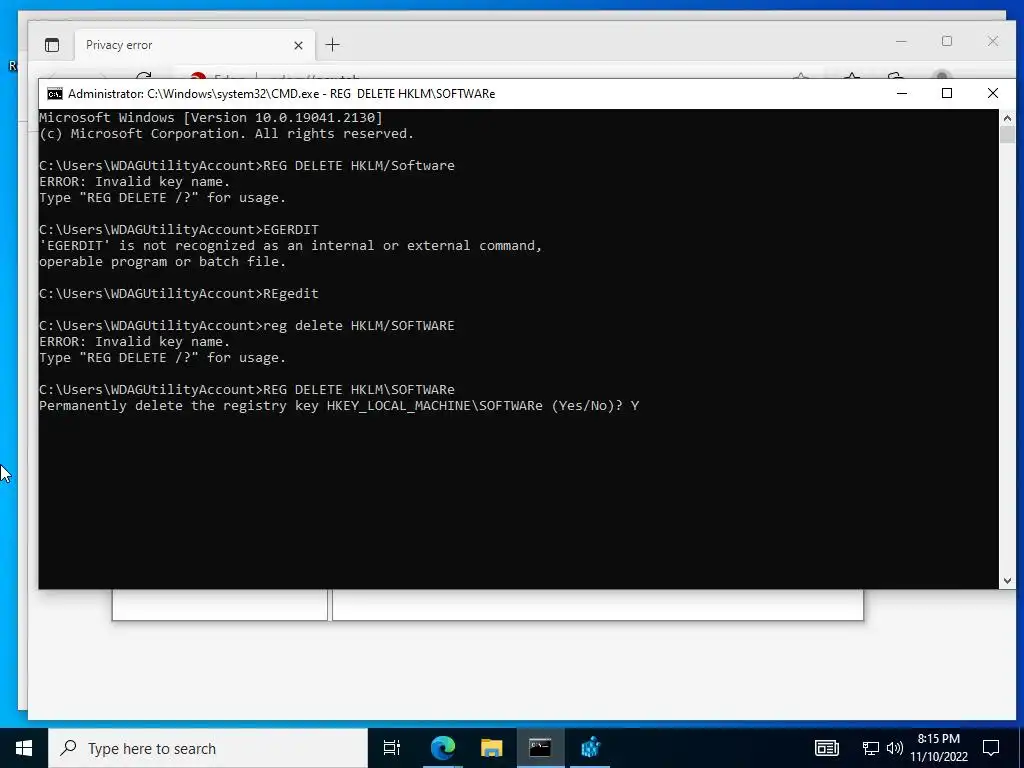
Task: Click the CMD title bar text
Action: 281,93
